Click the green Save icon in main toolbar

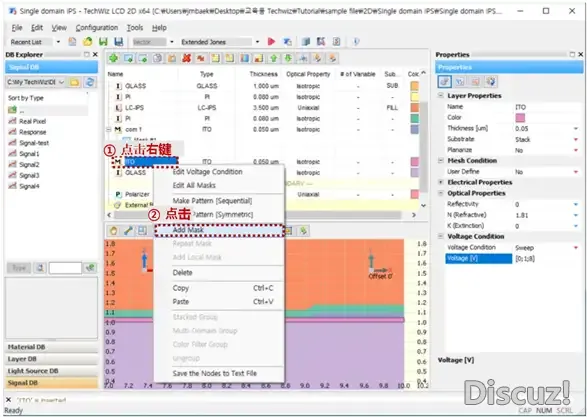103,42
